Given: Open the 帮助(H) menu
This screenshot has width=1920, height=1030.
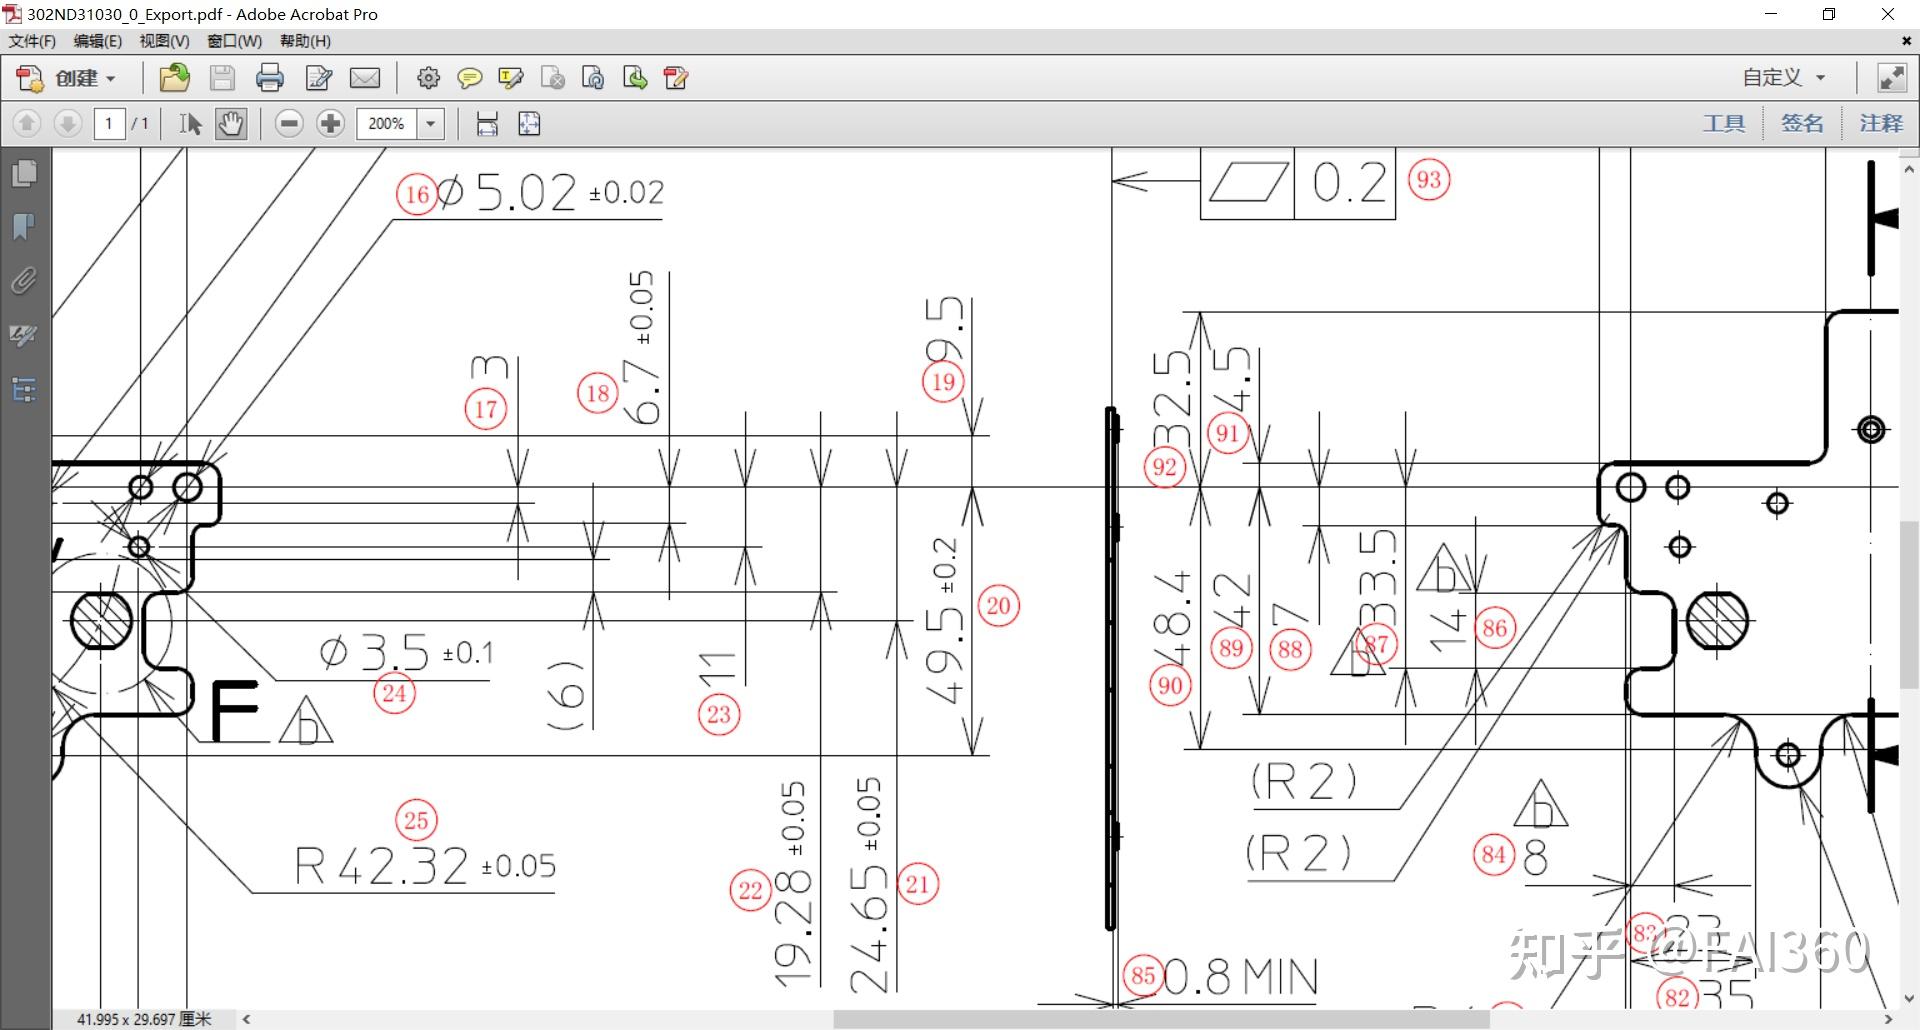Looking at the screenshot, I should 305,41.
